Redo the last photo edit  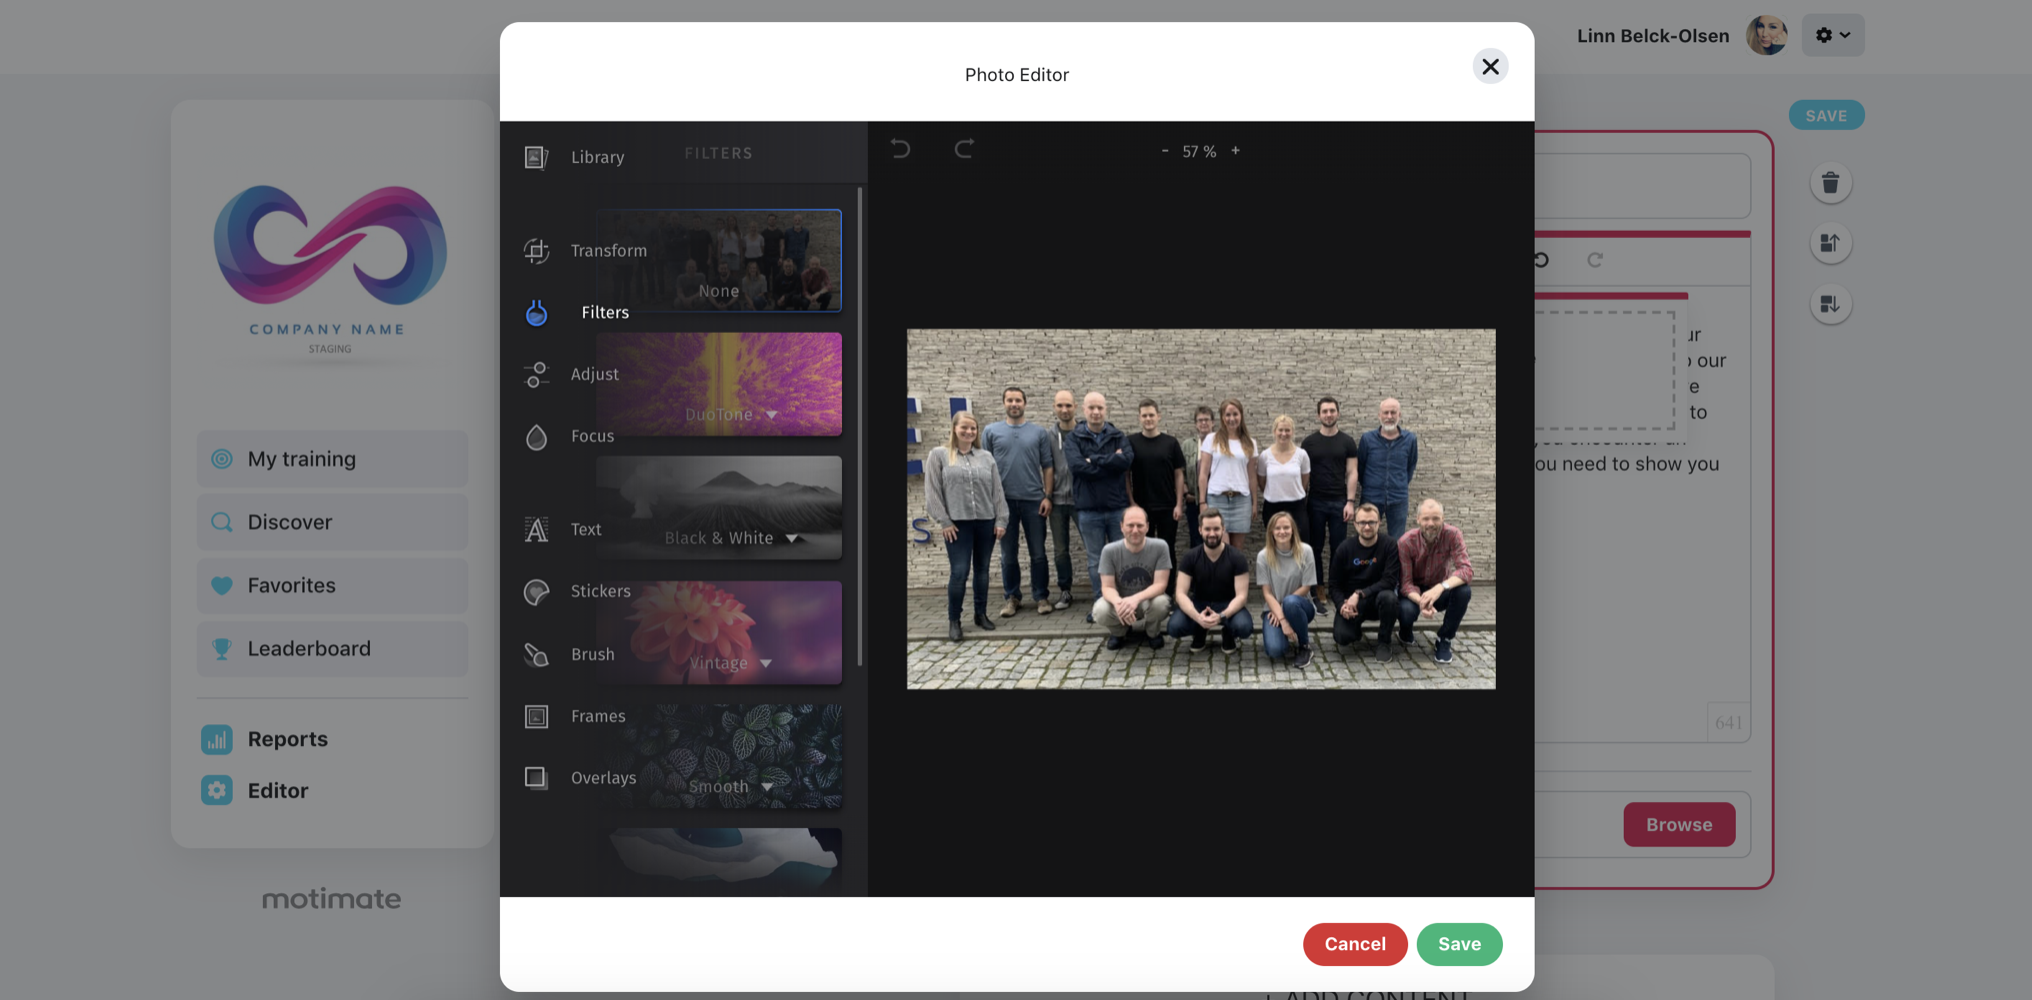coord(964,149)
